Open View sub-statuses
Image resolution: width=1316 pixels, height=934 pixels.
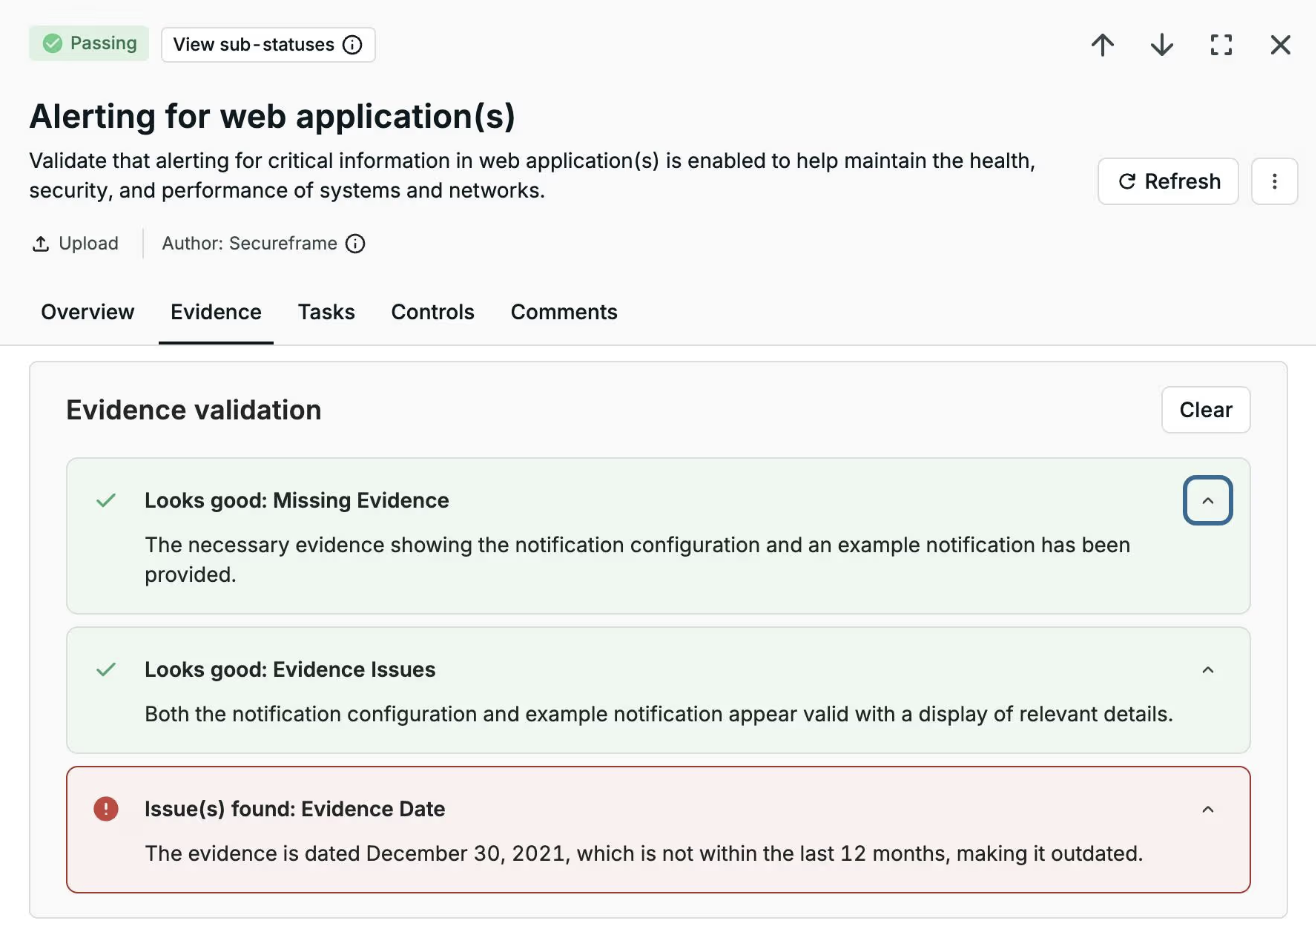click(x=268, y=45)
